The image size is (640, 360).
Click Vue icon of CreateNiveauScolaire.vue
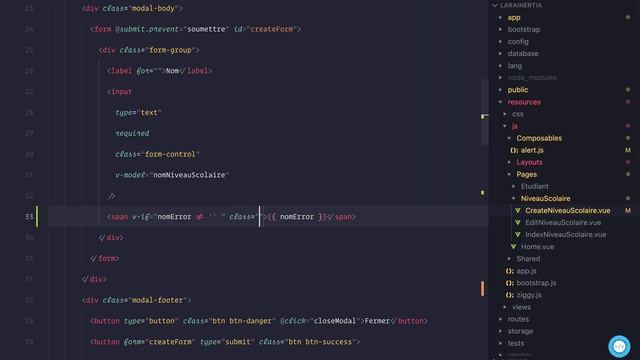[518, 211]
